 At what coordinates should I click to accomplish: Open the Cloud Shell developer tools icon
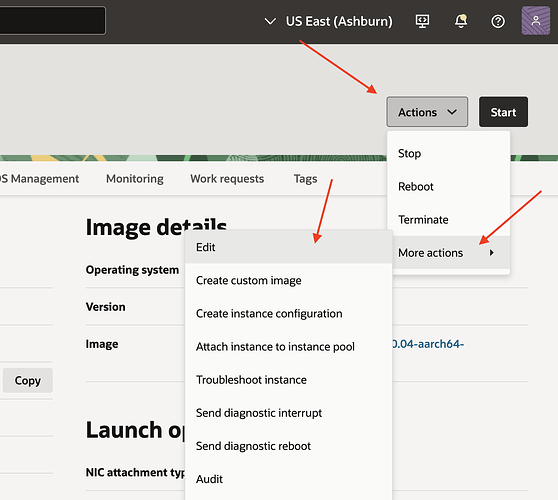coord(422,21)
